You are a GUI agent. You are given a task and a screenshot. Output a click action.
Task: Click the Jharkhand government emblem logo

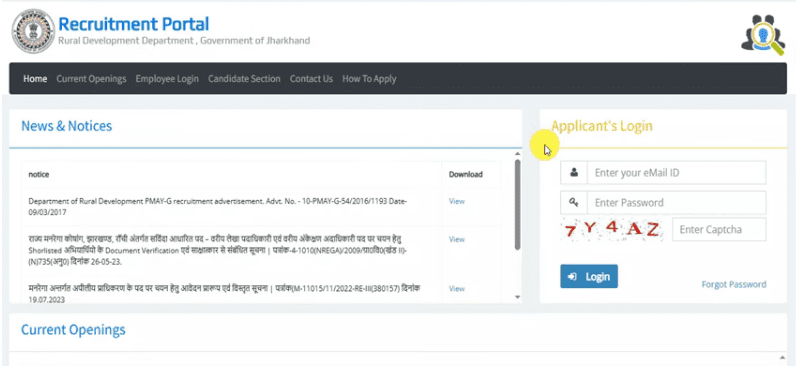[33, 31]
